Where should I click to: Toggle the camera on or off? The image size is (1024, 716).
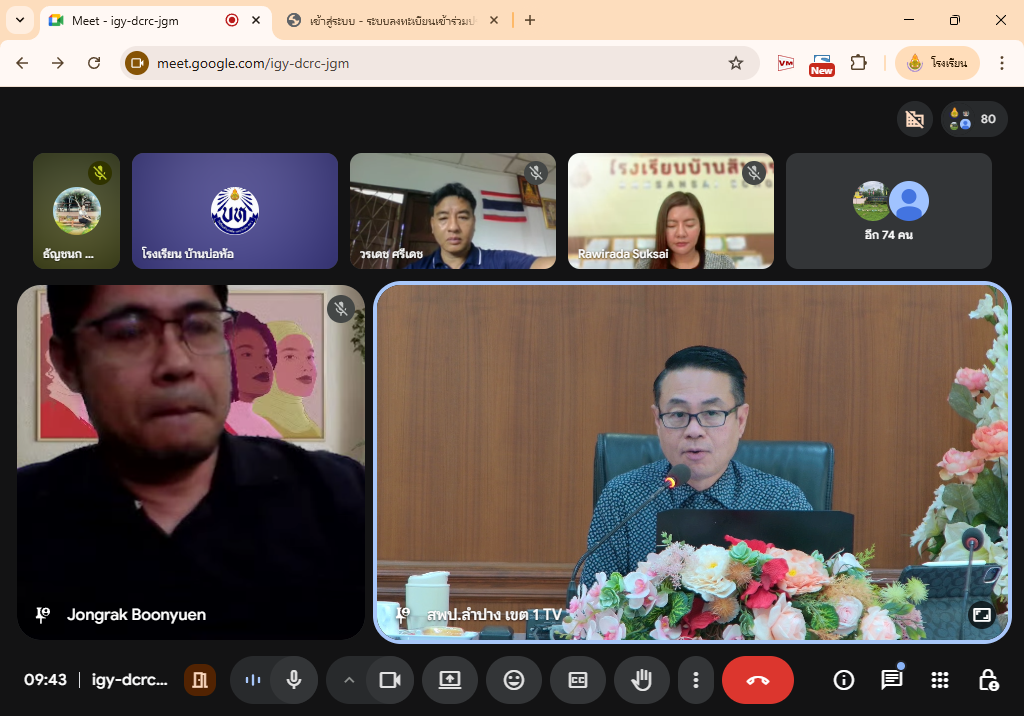coord(389,680)
